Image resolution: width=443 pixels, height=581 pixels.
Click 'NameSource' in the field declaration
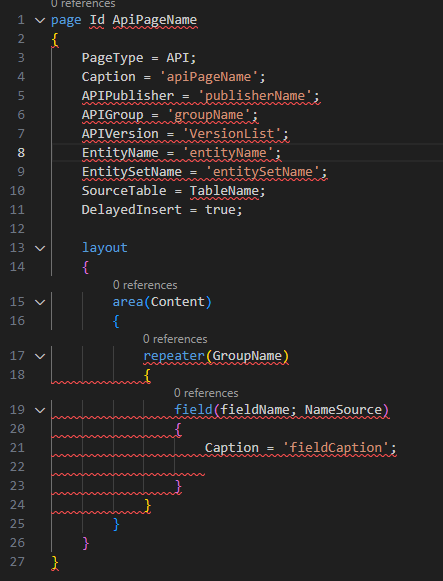[x=343, y=410]
